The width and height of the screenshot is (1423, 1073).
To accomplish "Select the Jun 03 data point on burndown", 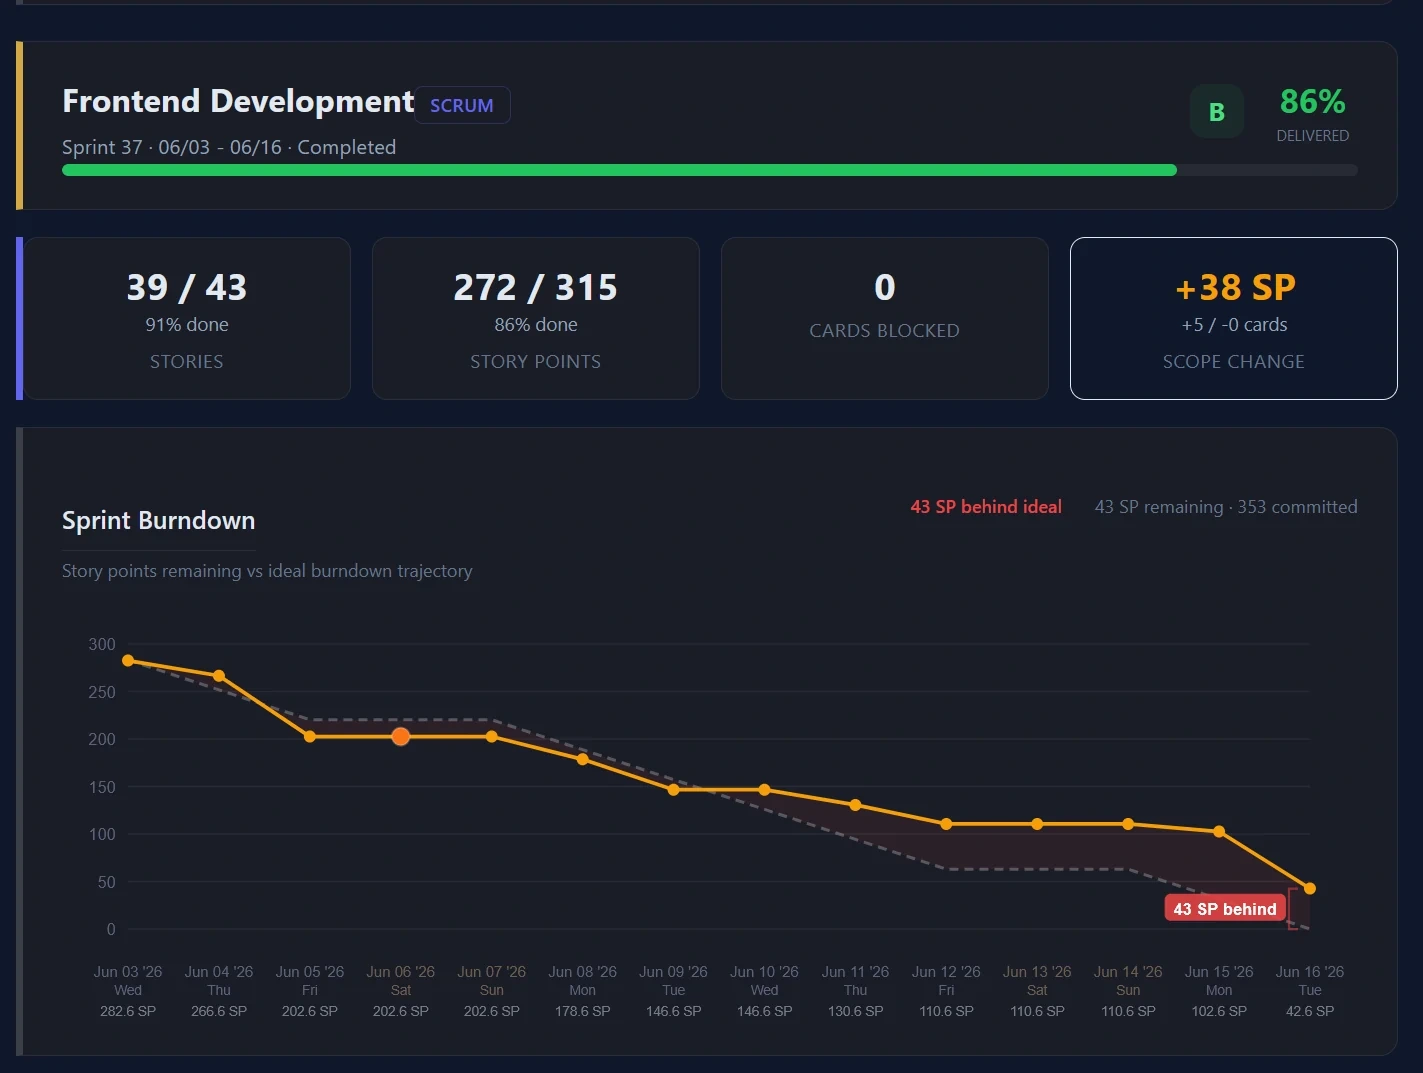I will [128, 661].
